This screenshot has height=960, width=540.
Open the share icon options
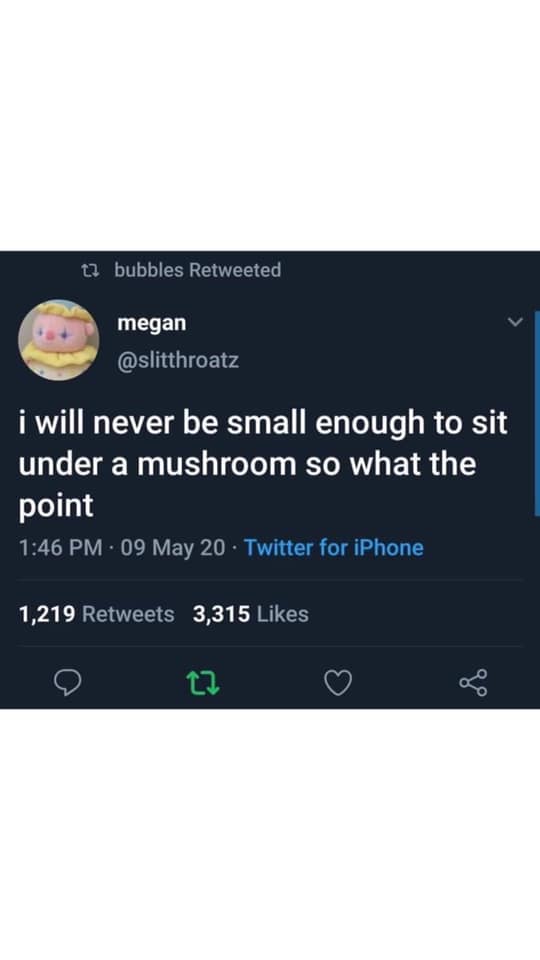(473, 683)
